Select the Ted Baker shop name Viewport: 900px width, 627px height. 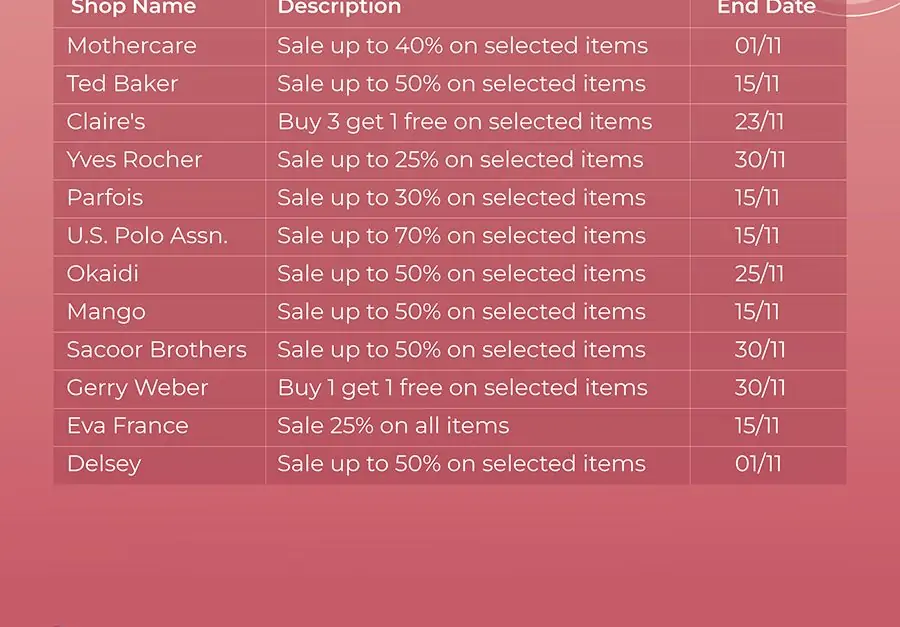122,84
